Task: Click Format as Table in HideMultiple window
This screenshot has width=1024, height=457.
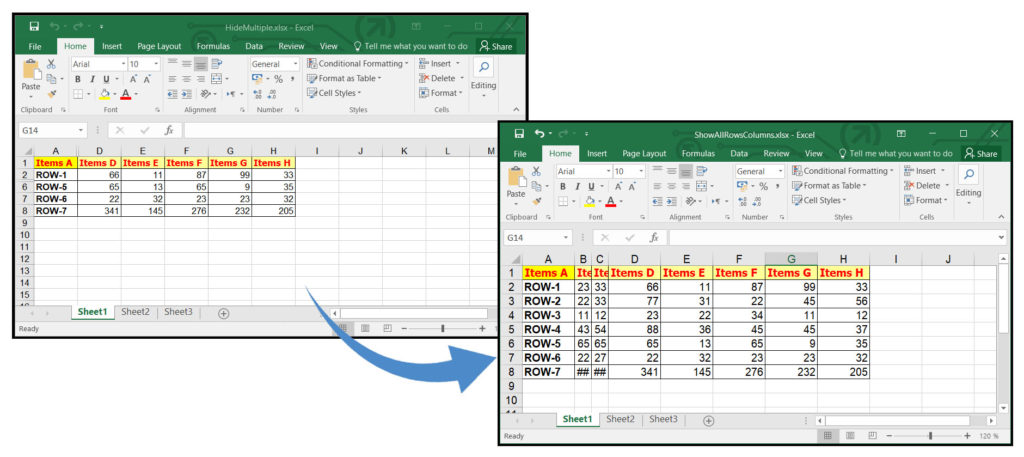Action: (347, 78)
